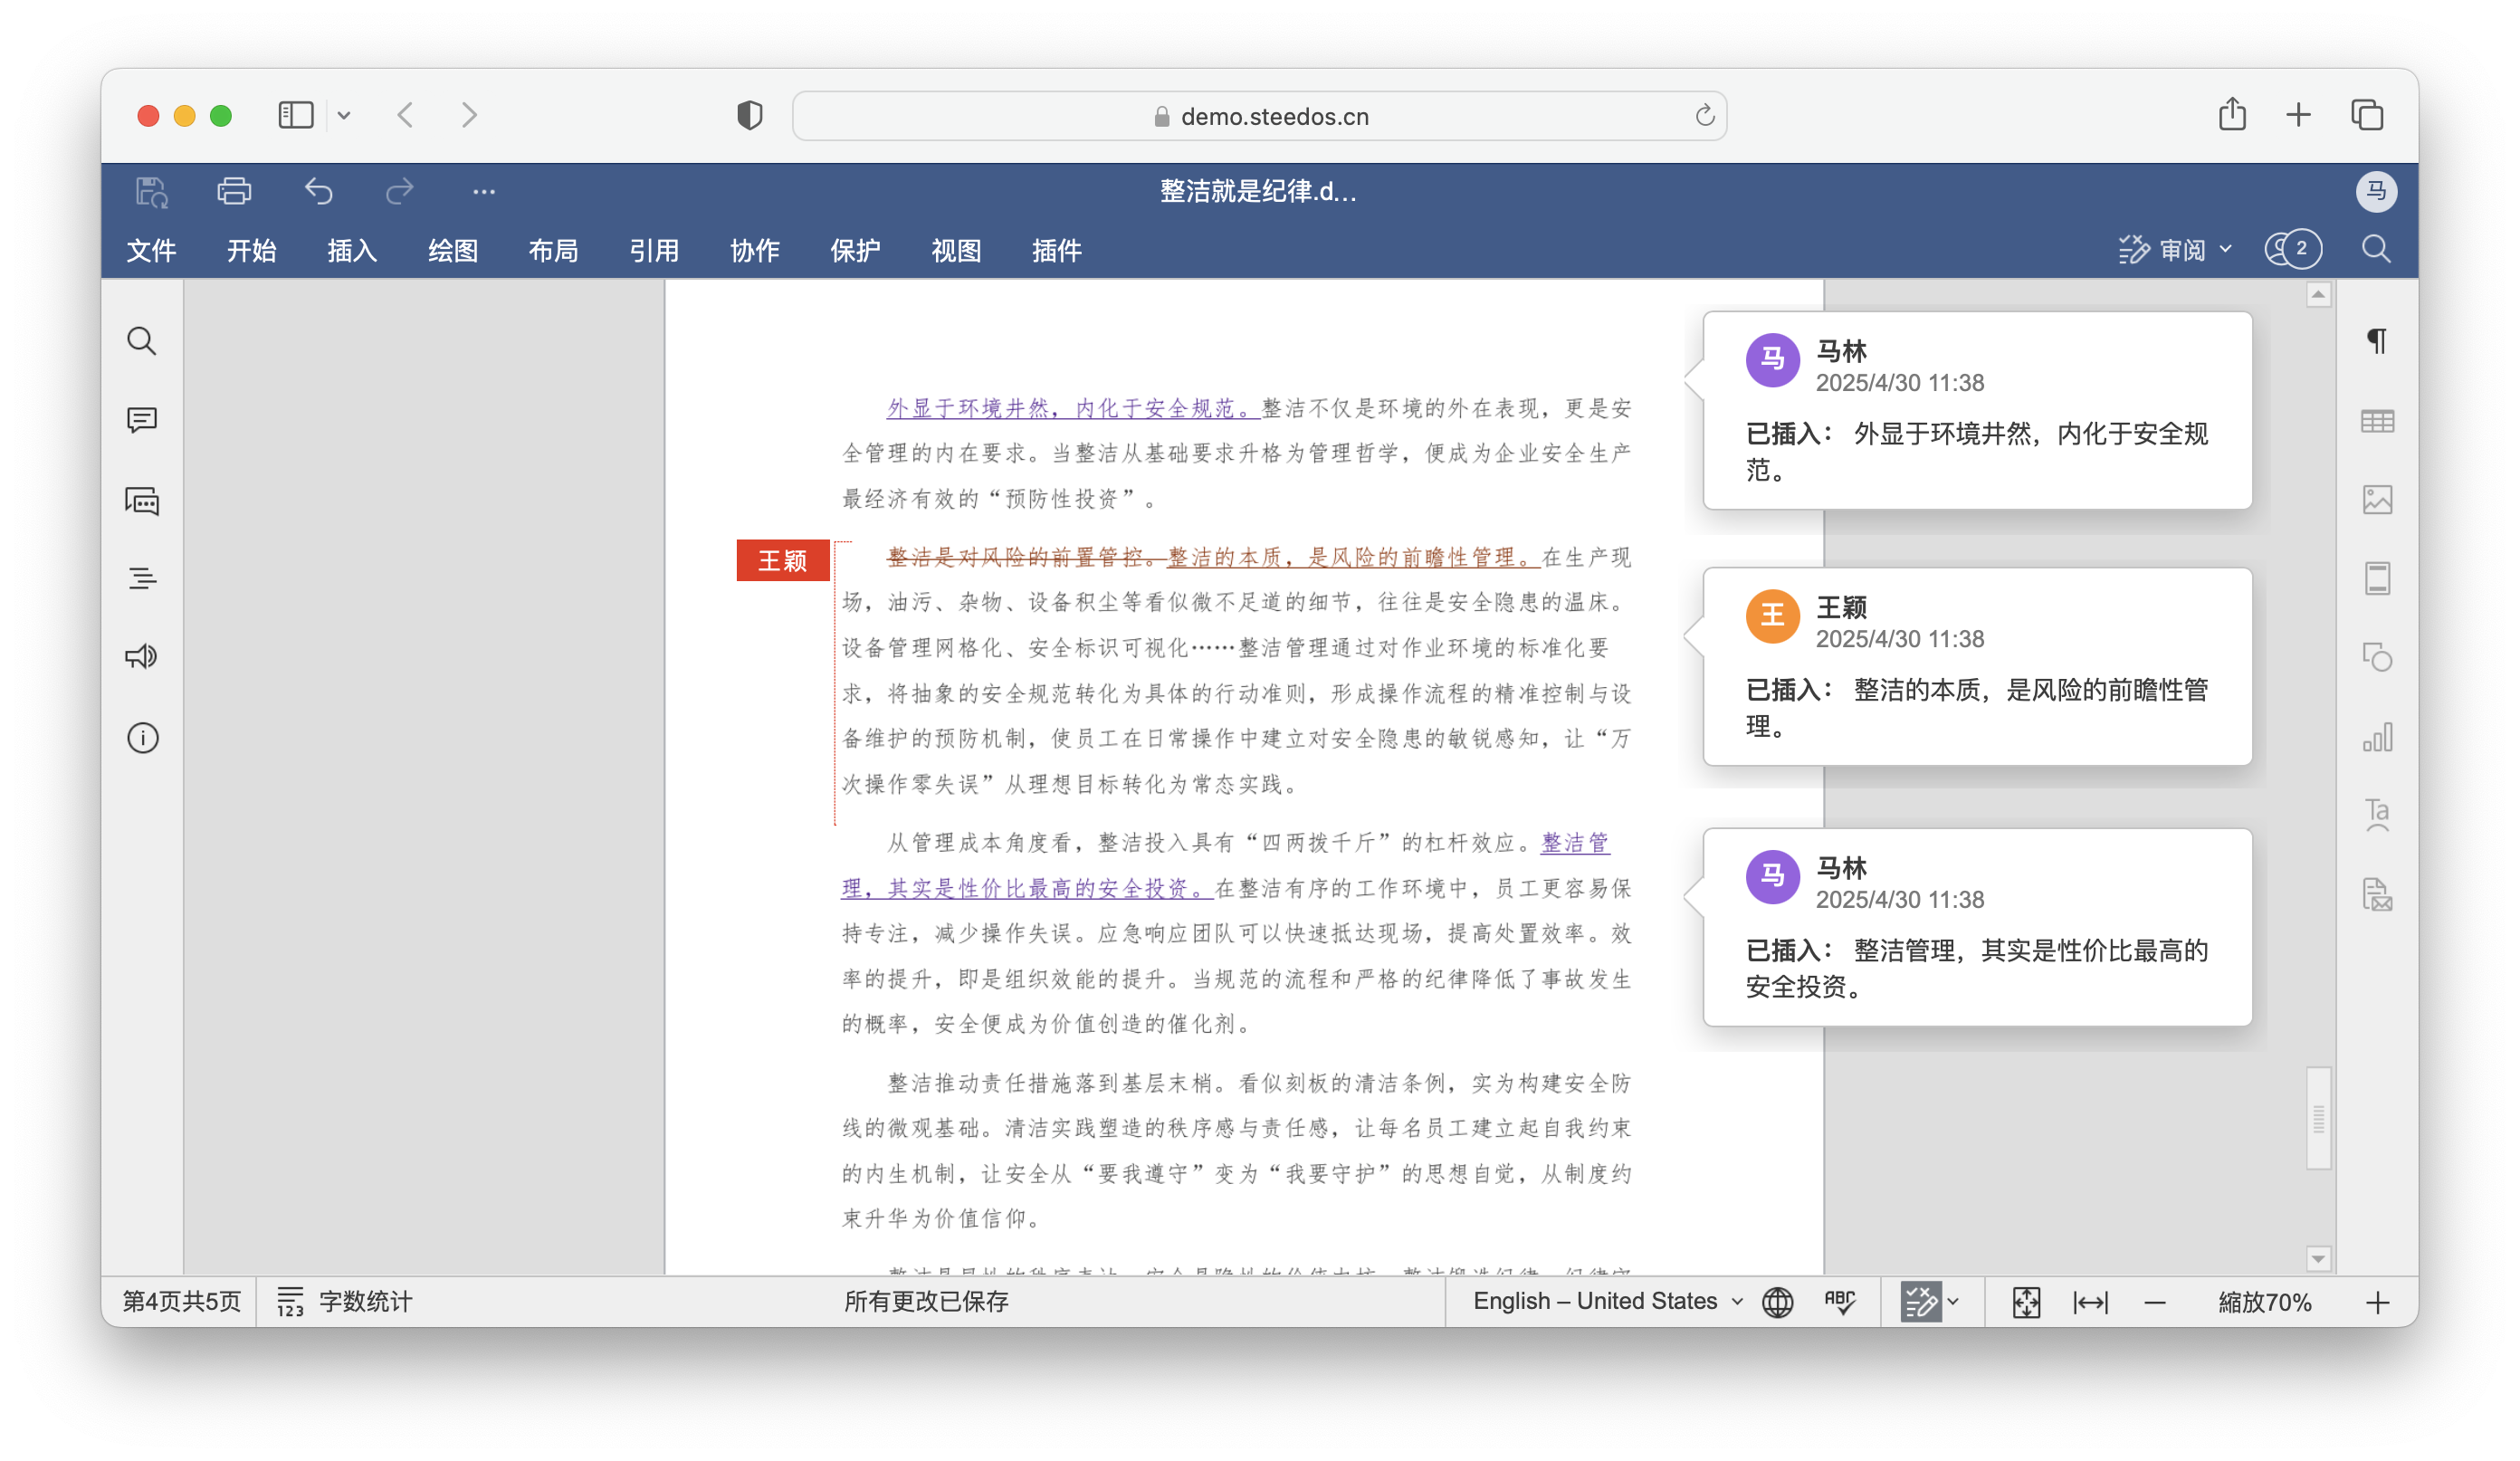Click the red 王颖 author tag
Image resolution: width=2520 pixels, height=1461 pixels.
(782, 560)
